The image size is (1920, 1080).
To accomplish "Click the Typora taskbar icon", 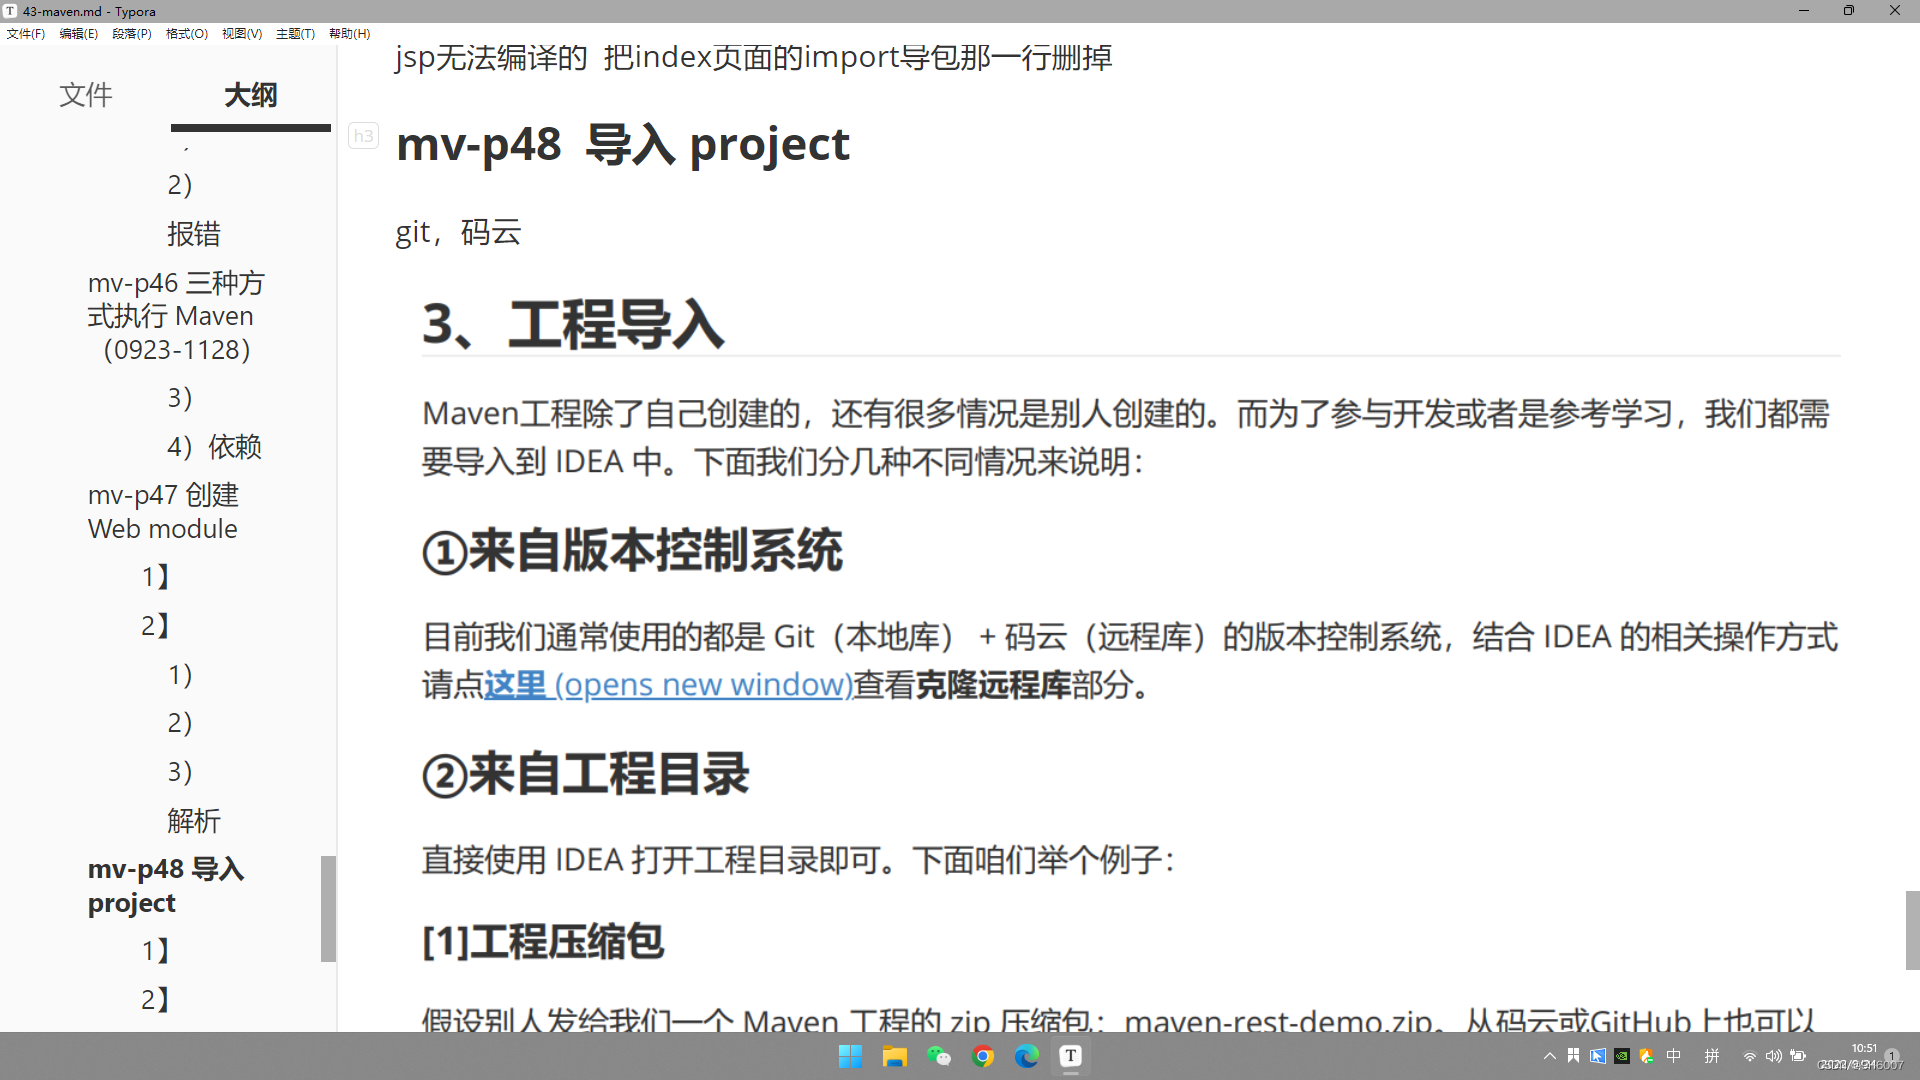I will (x=1070, y=1056).
